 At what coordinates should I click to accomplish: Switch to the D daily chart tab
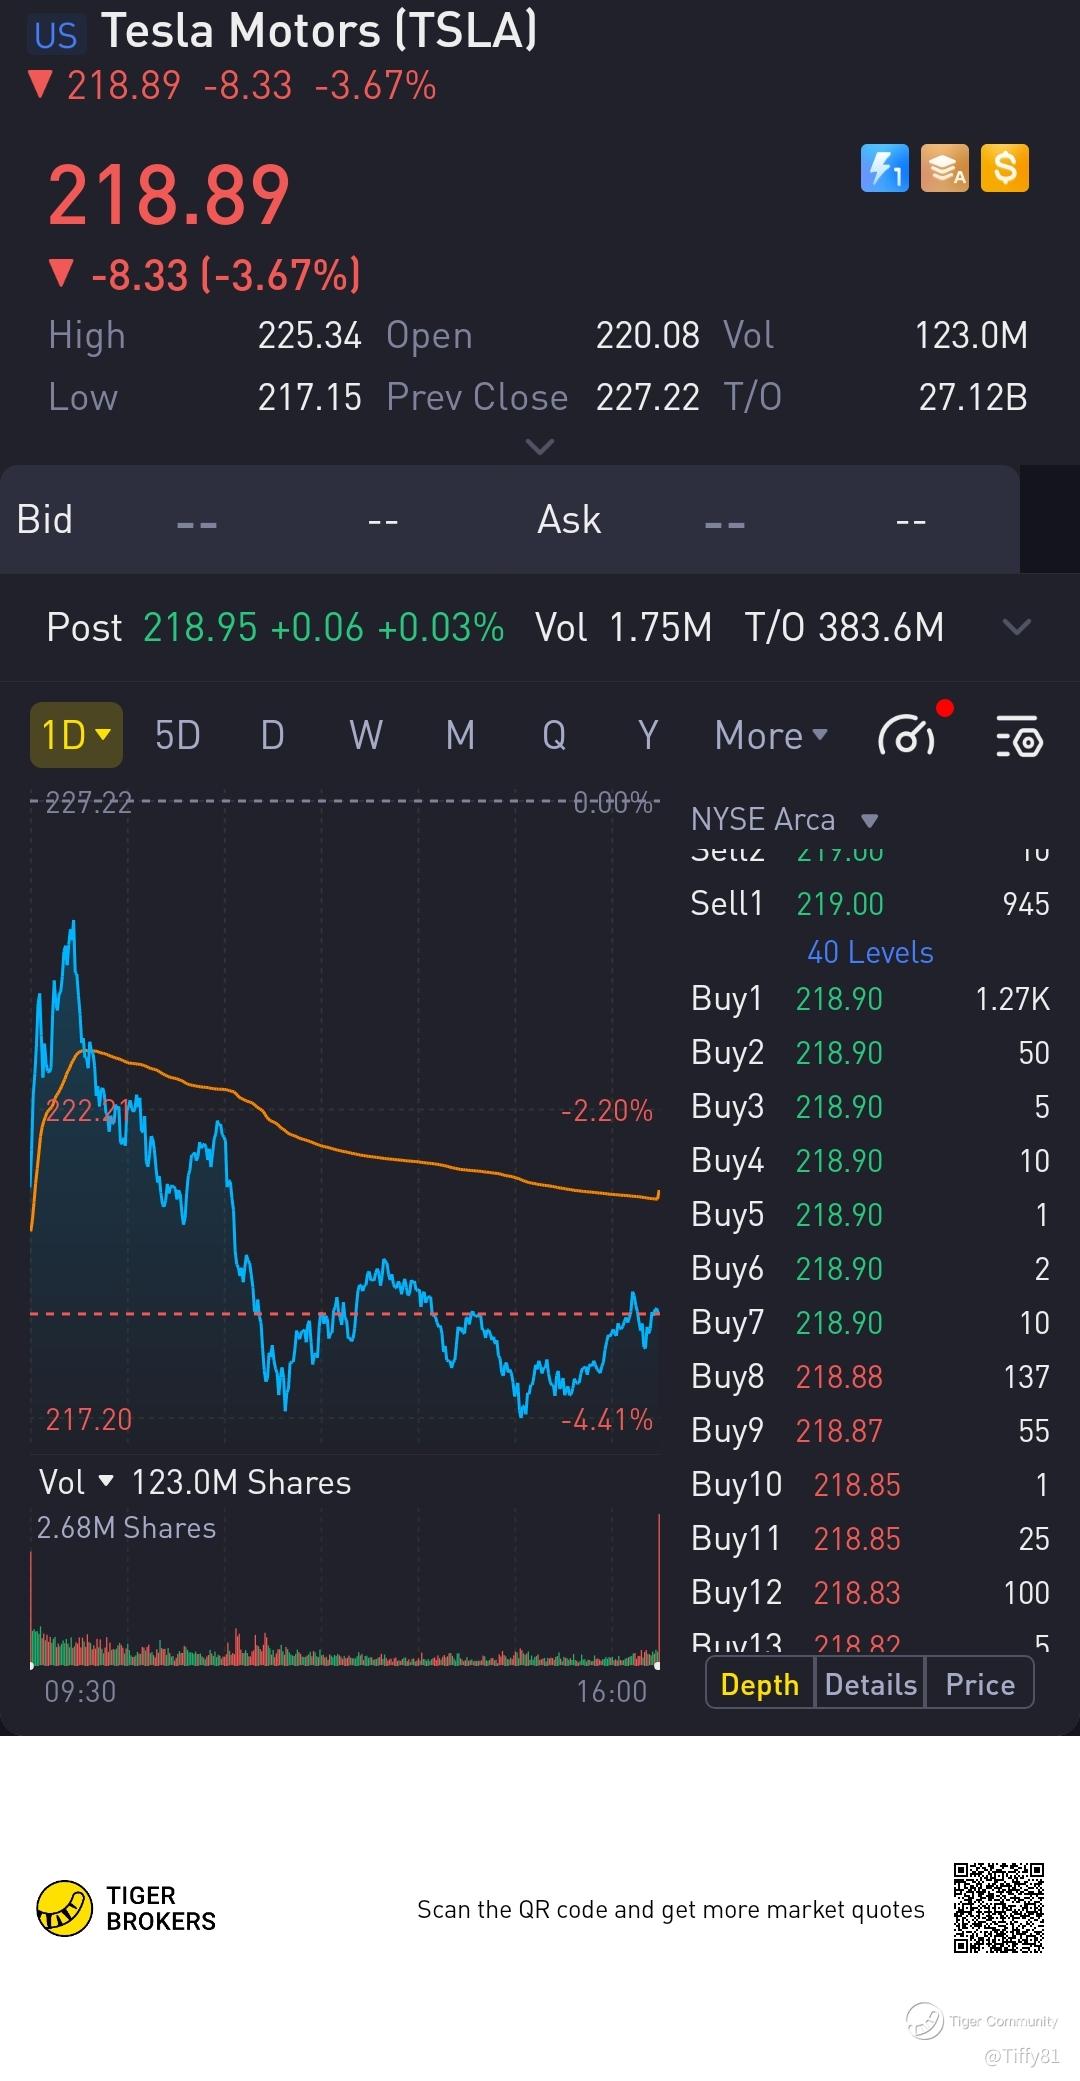coord(272,735)
